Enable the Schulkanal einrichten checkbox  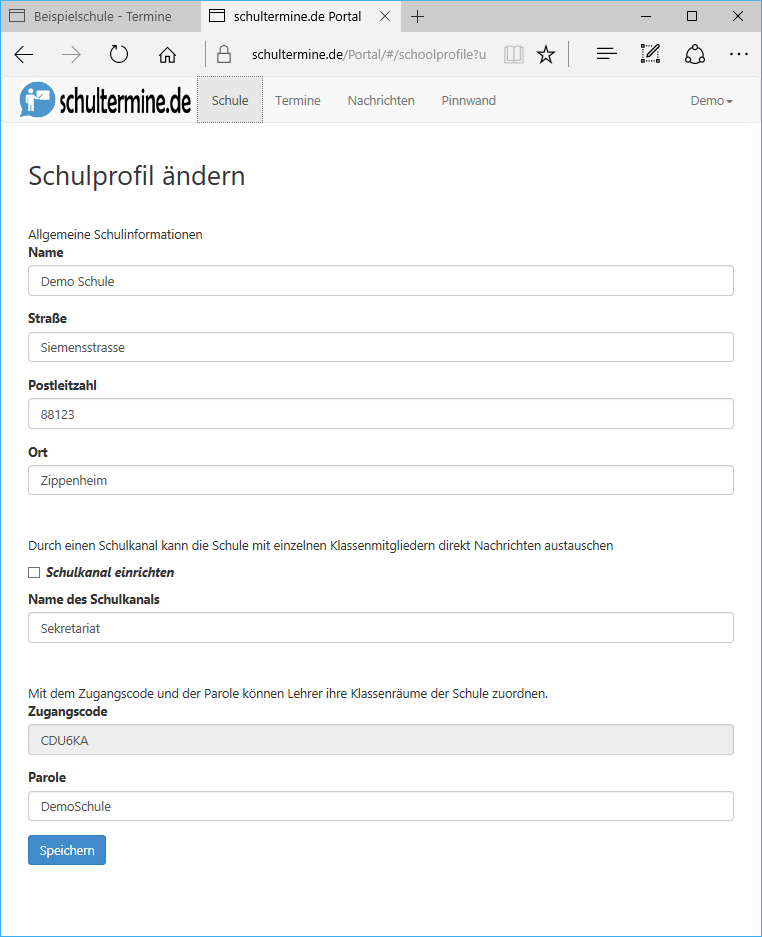click(34, 572)
